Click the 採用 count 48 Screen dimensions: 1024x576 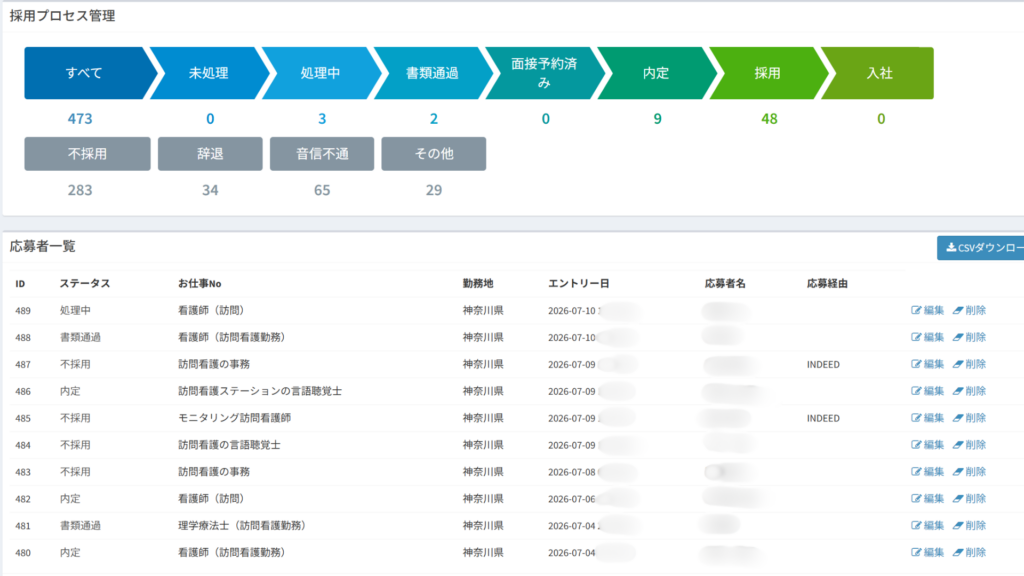click(769, 119)
